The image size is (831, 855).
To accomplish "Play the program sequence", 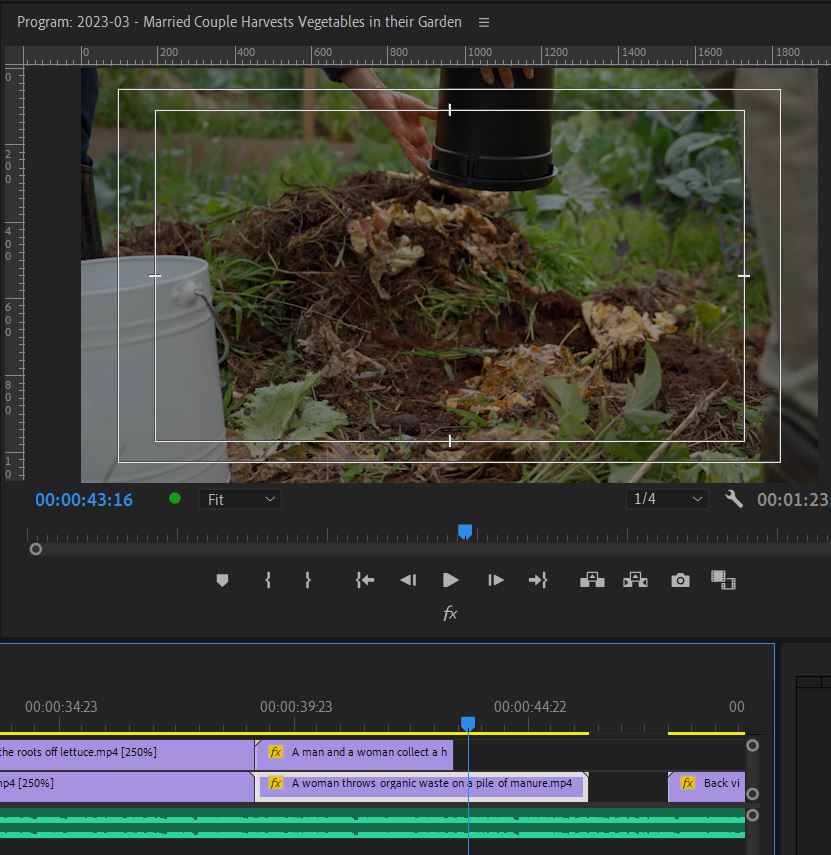I will coord(450,580).
